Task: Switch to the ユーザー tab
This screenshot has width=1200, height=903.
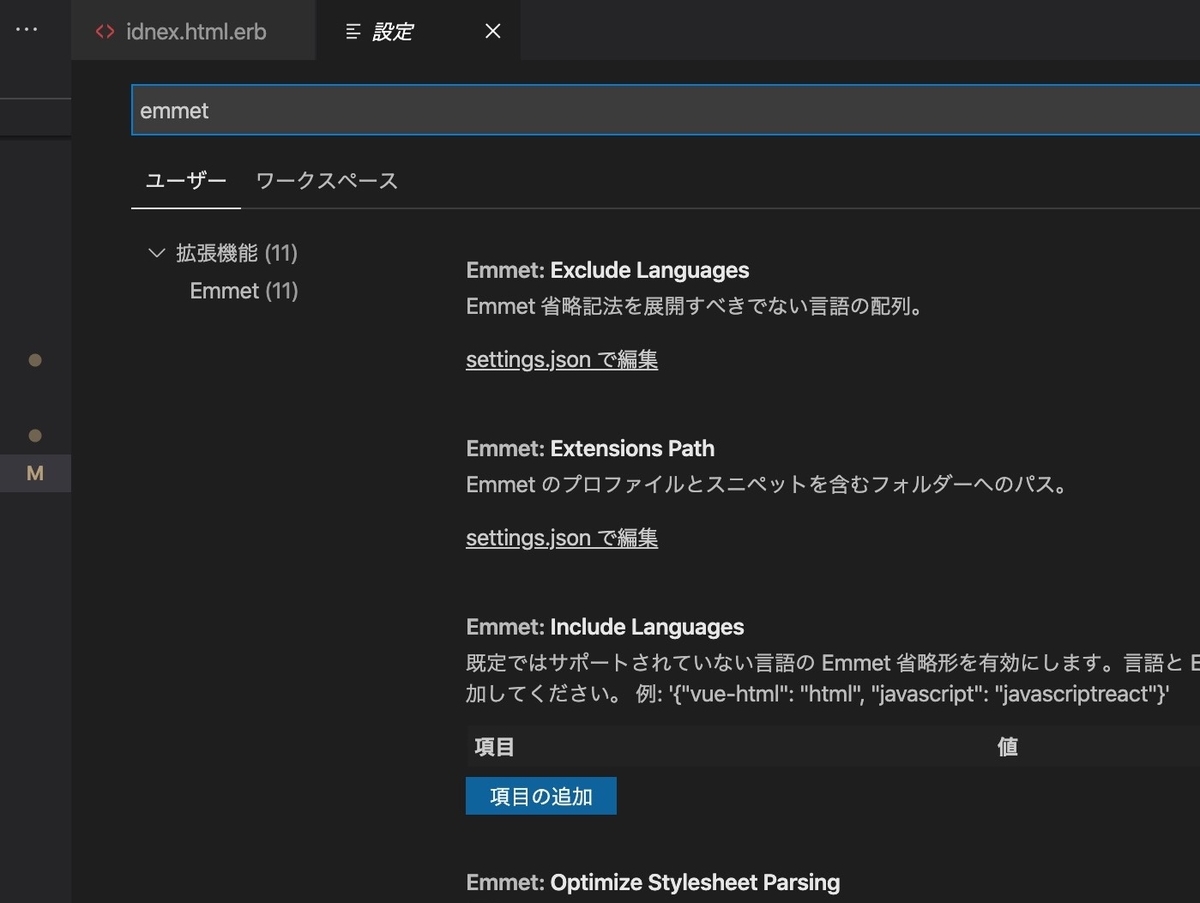Action: (185, 181)
